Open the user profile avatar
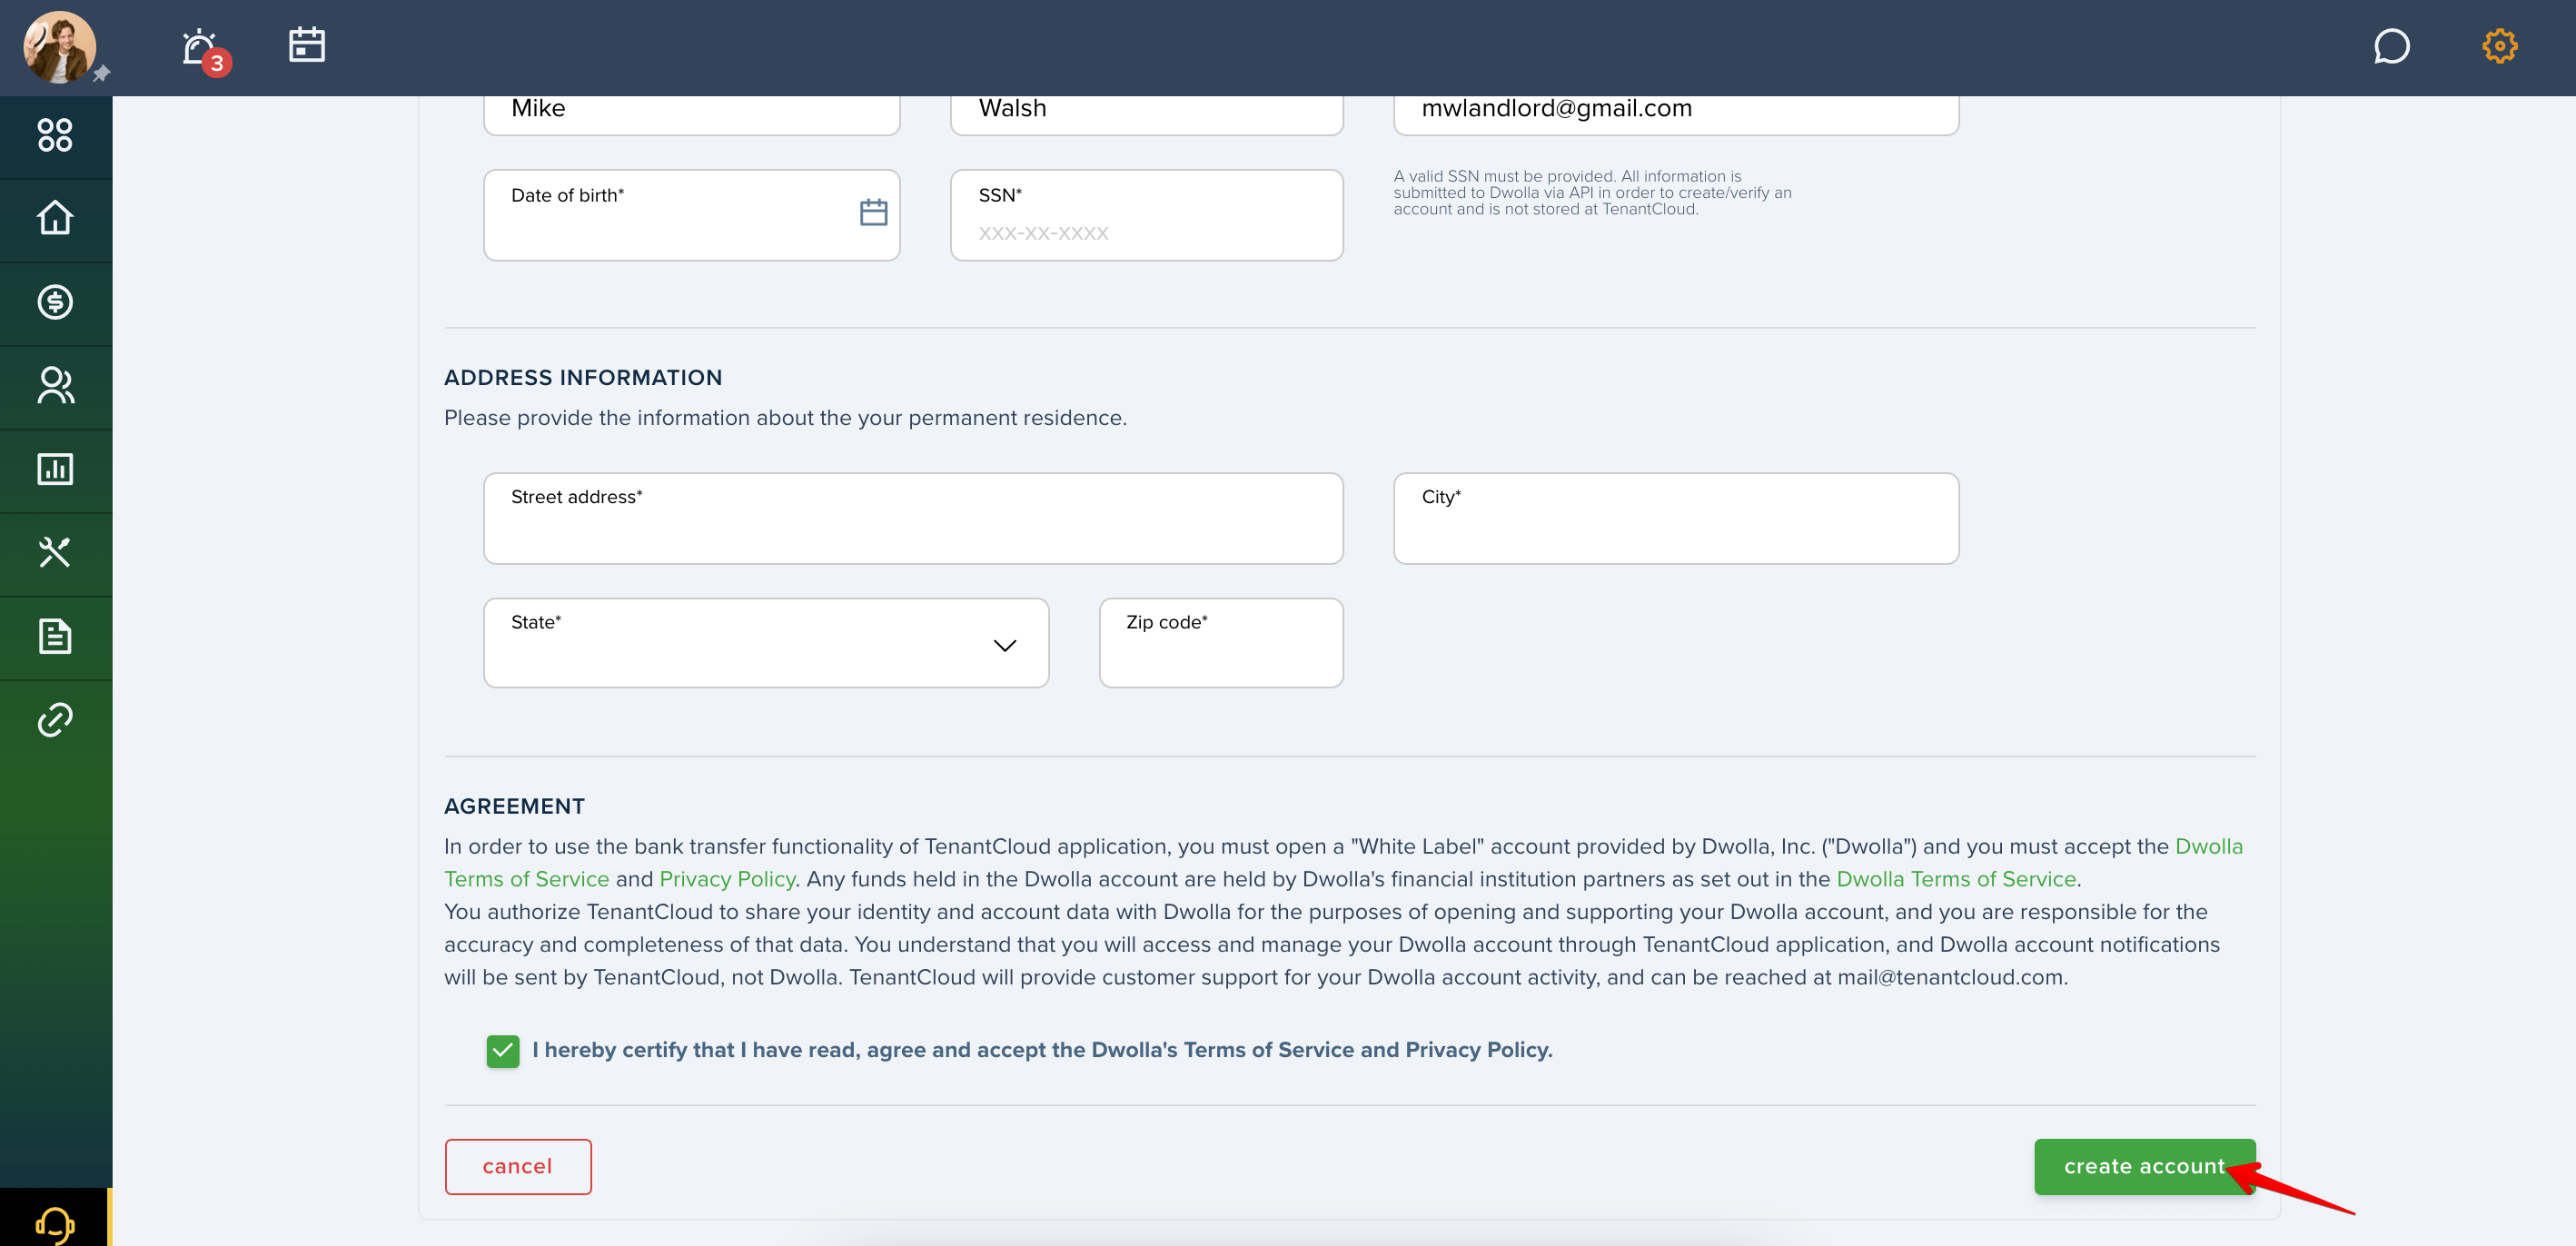Screen dimensions: 2576x1246 pyautogui.click(x=59, y=47)
